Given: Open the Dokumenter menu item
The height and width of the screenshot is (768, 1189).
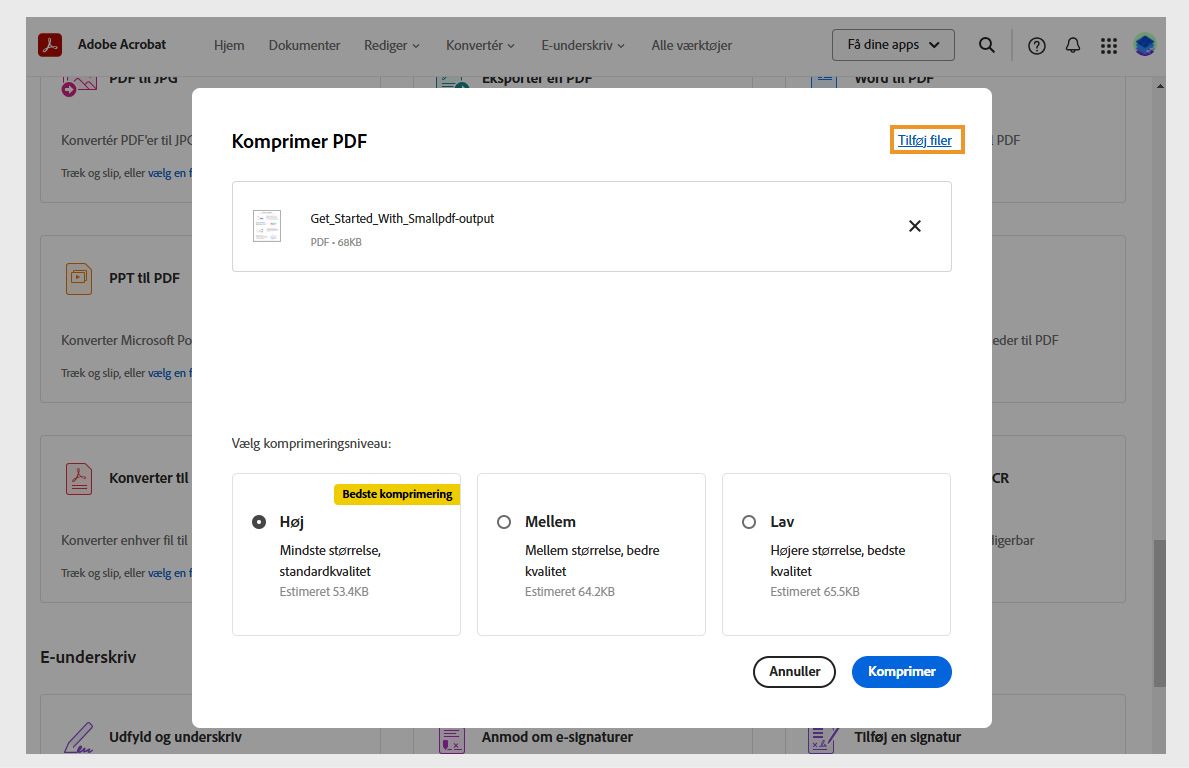Looking at the screenshot, I should (304, 45).
